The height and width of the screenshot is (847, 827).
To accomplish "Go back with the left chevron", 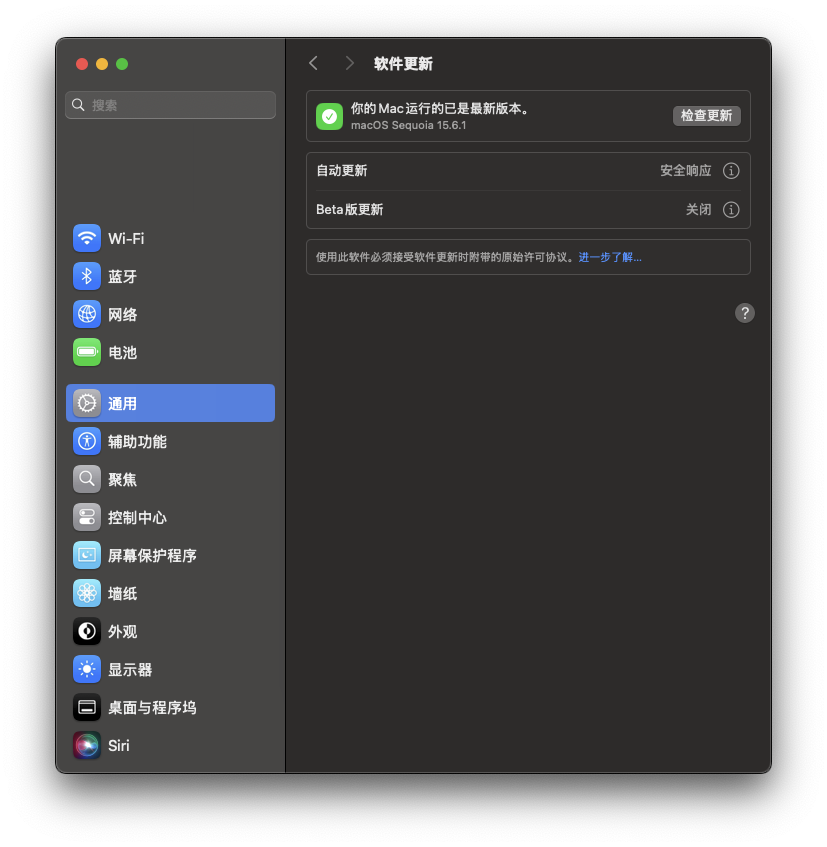I will (313, 63).
